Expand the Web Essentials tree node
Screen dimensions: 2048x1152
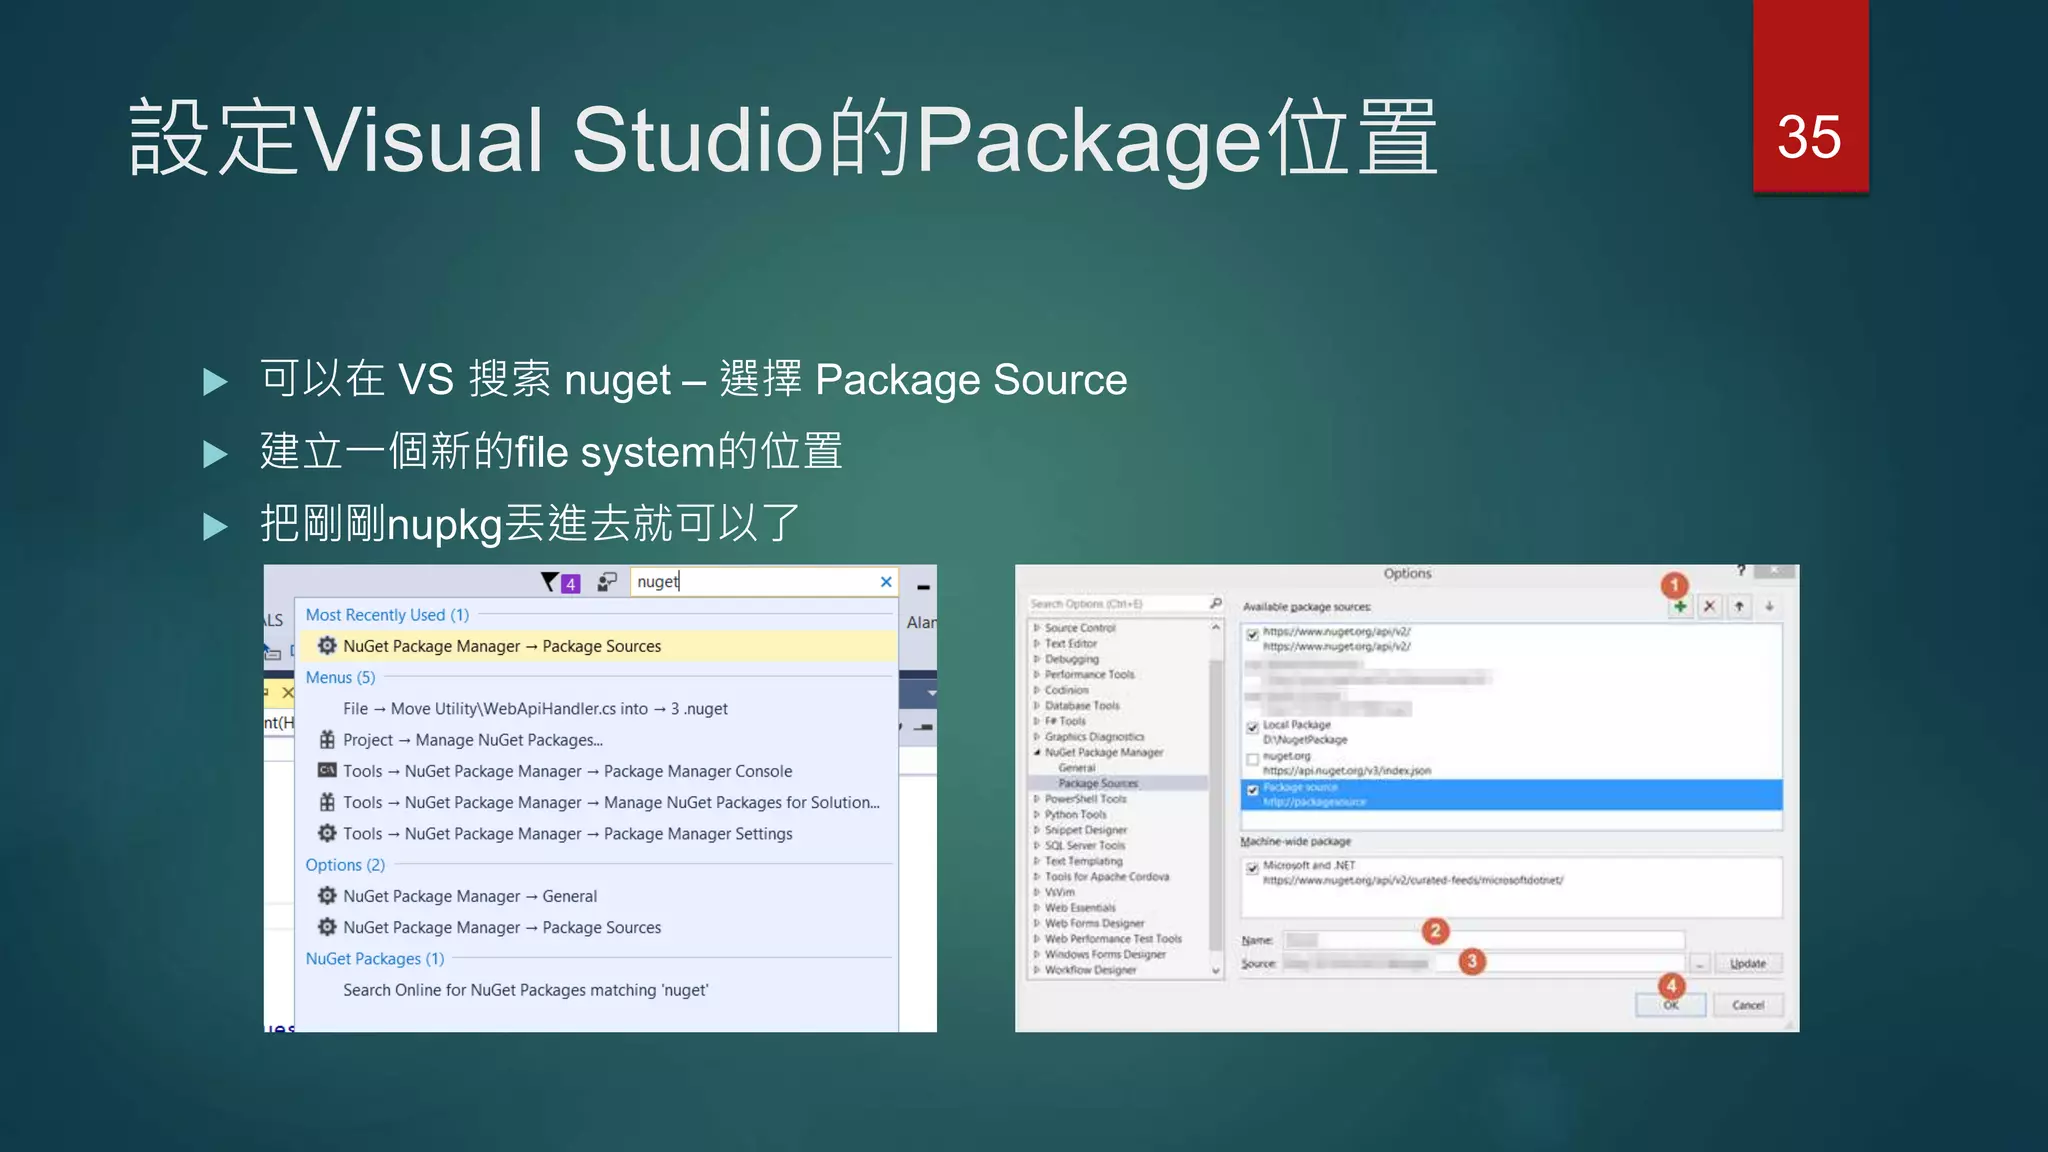[1037, 908]
